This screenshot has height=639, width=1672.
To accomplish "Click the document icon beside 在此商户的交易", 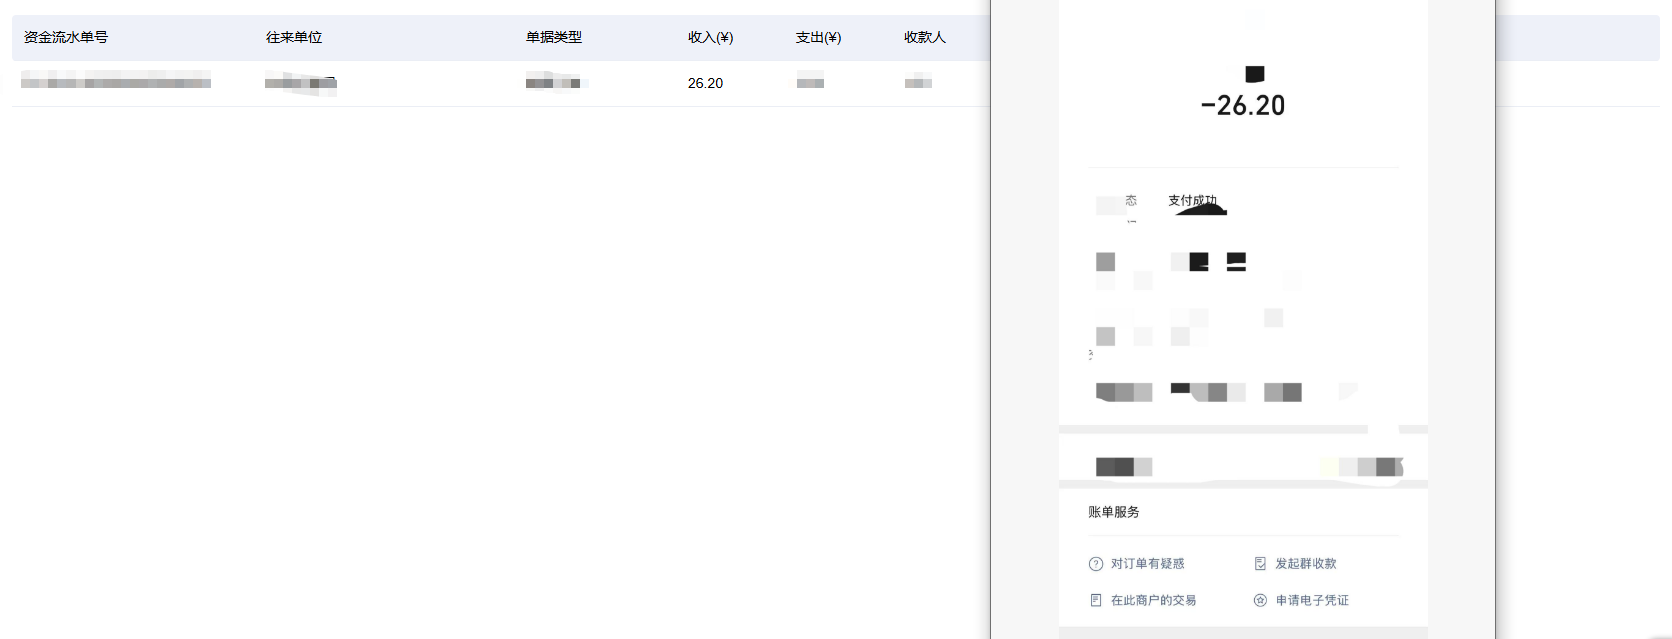I will 1096,600.
